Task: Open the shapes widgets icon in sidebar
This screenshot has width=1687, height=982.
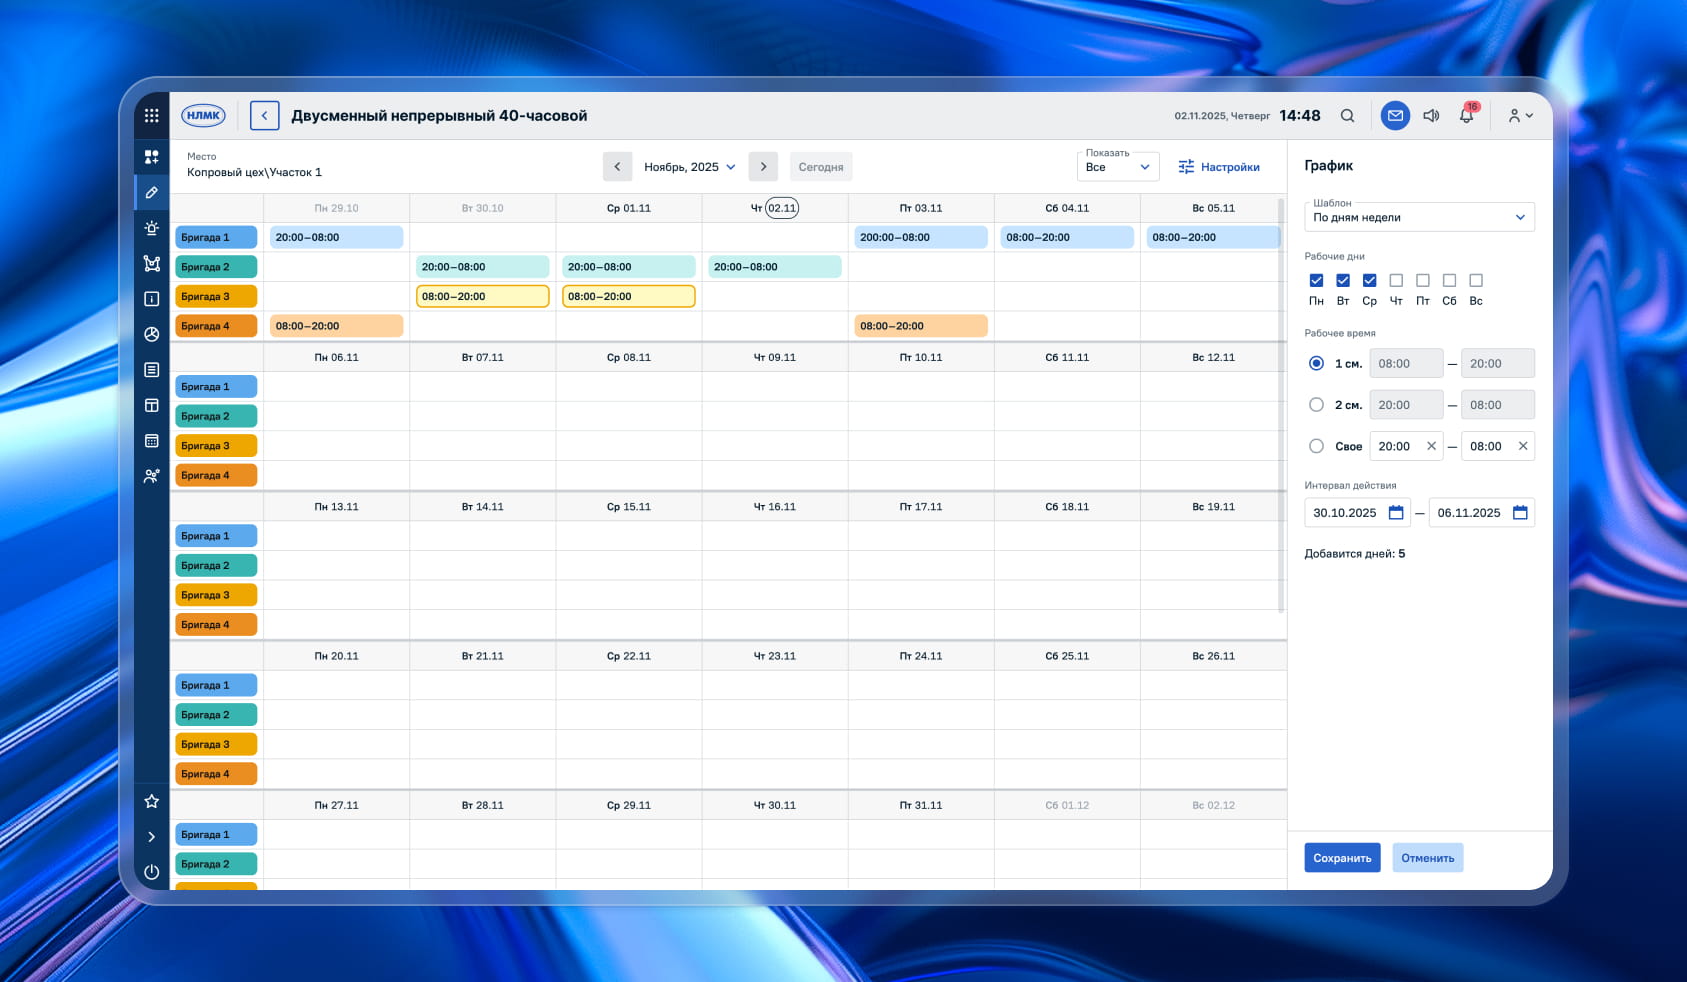Action: click(152, 157)
